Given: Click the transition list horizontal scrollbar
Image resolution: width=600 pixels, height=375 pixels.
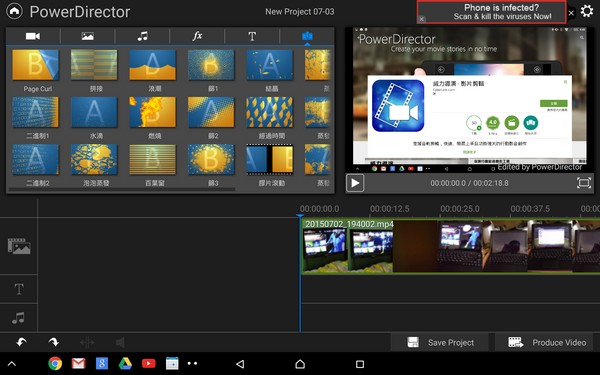Looking at the screenshot, I should coord(122,189).
